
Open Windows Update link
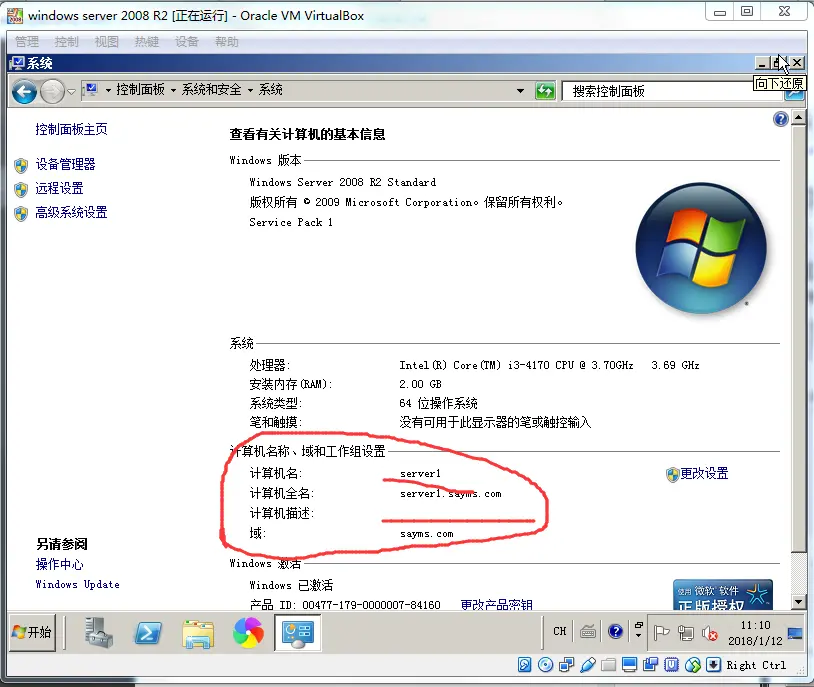(77, 585)
